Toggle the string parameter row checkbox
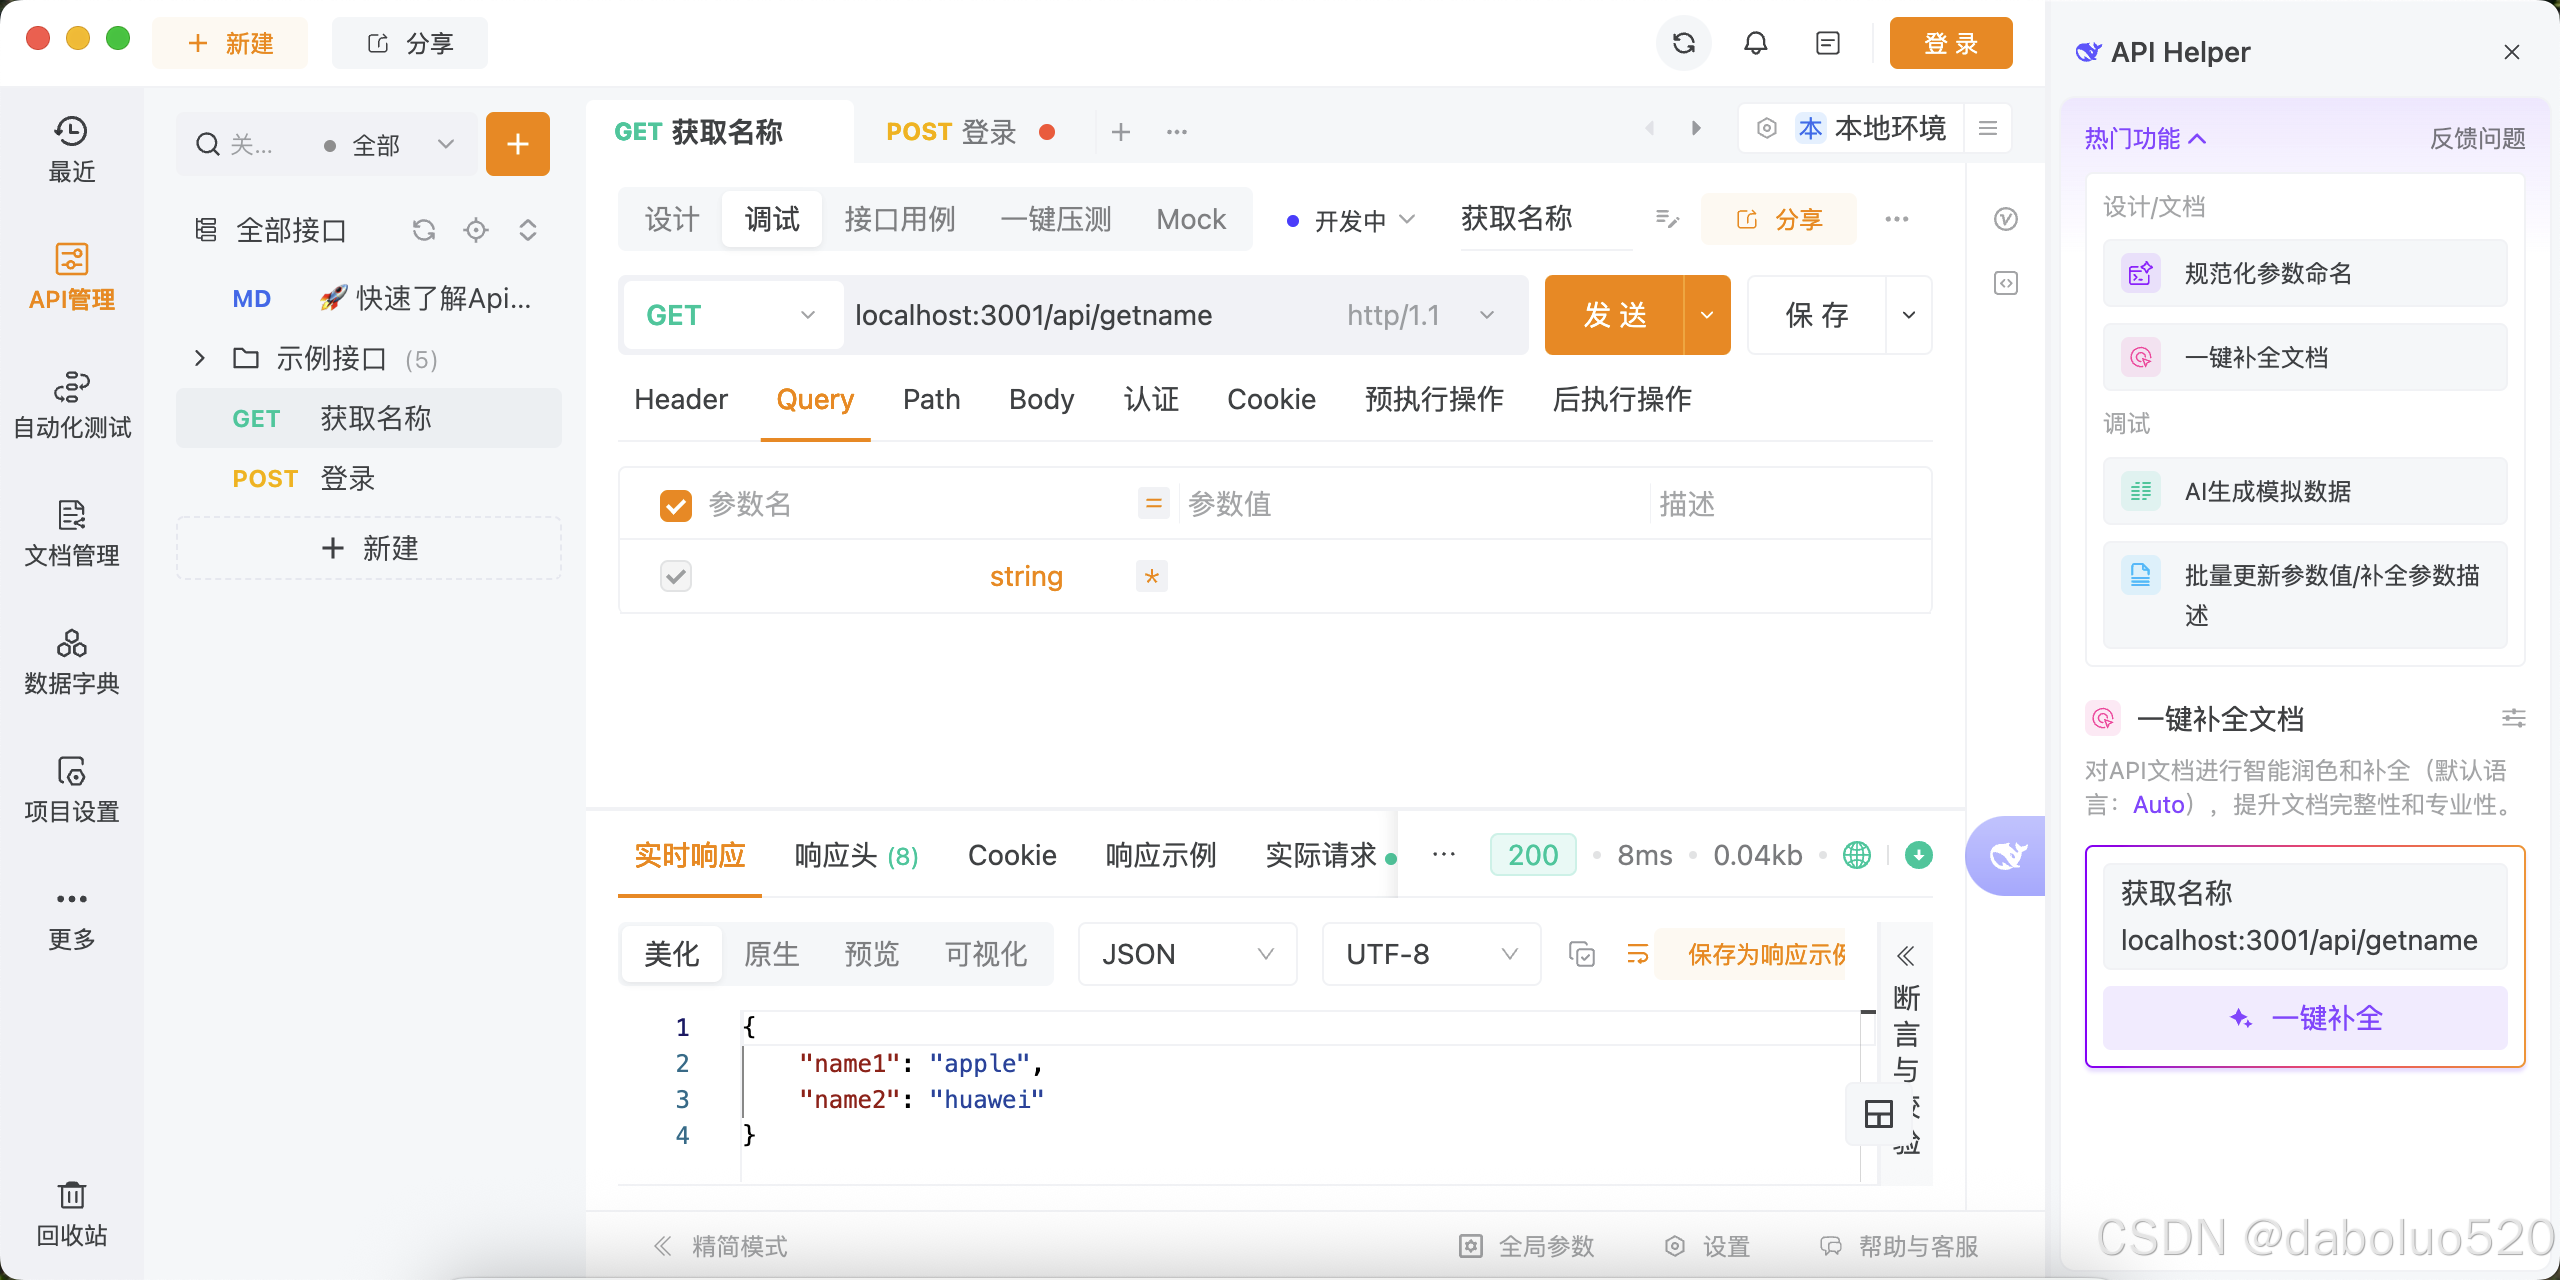The width and height of the screenshot is (2560, 1280). pyautogui.click(x=676, y=576)
